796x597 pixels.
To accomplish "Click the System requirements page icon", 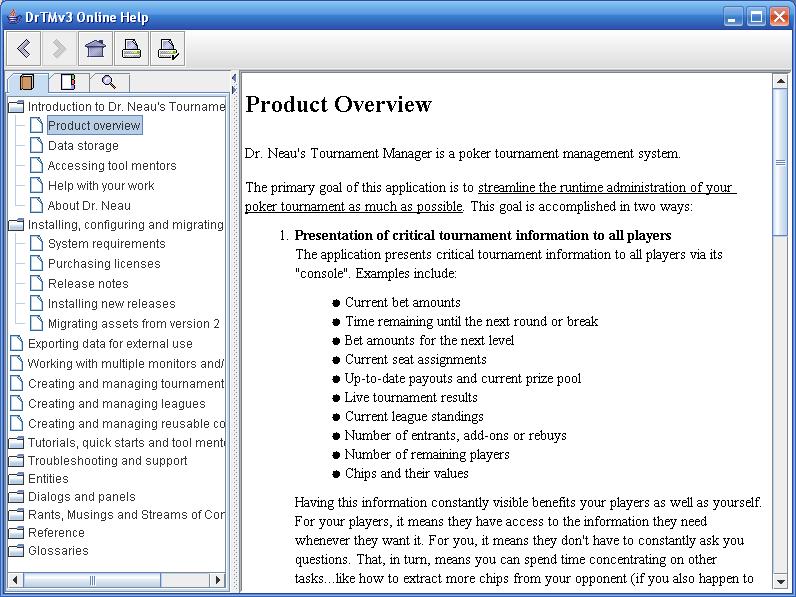I will point(37,243).
